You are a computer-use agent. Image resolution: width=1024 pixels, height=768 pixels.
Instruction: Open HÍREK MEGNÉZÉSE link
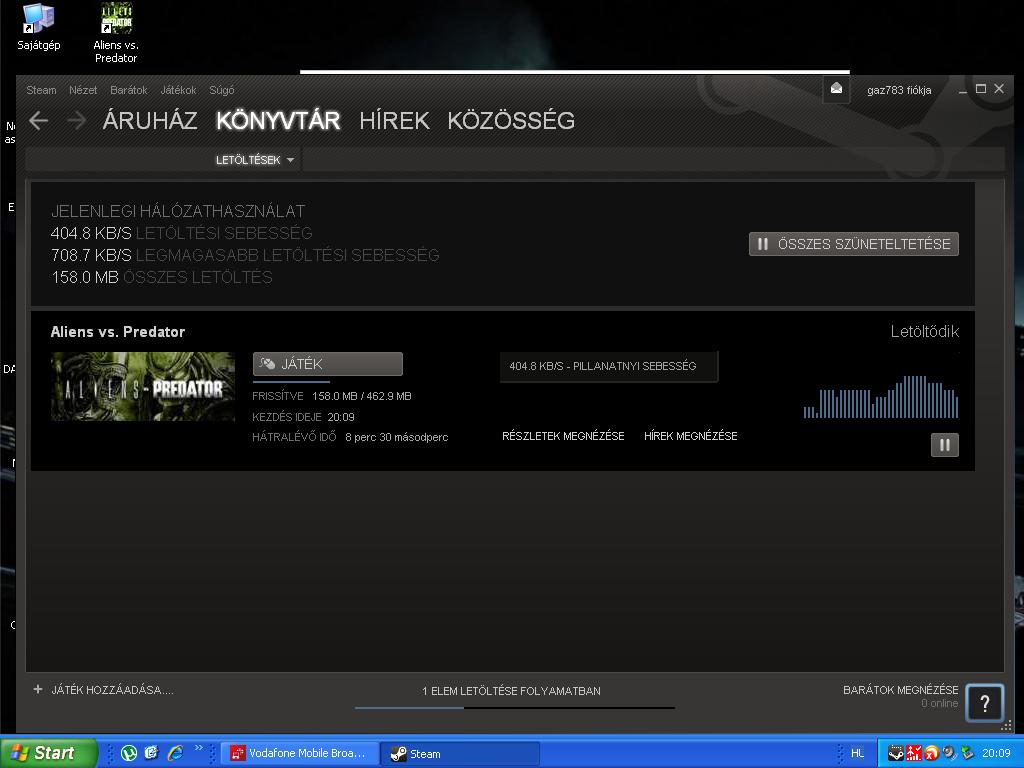pyautogui.click(x=690, y=436)
